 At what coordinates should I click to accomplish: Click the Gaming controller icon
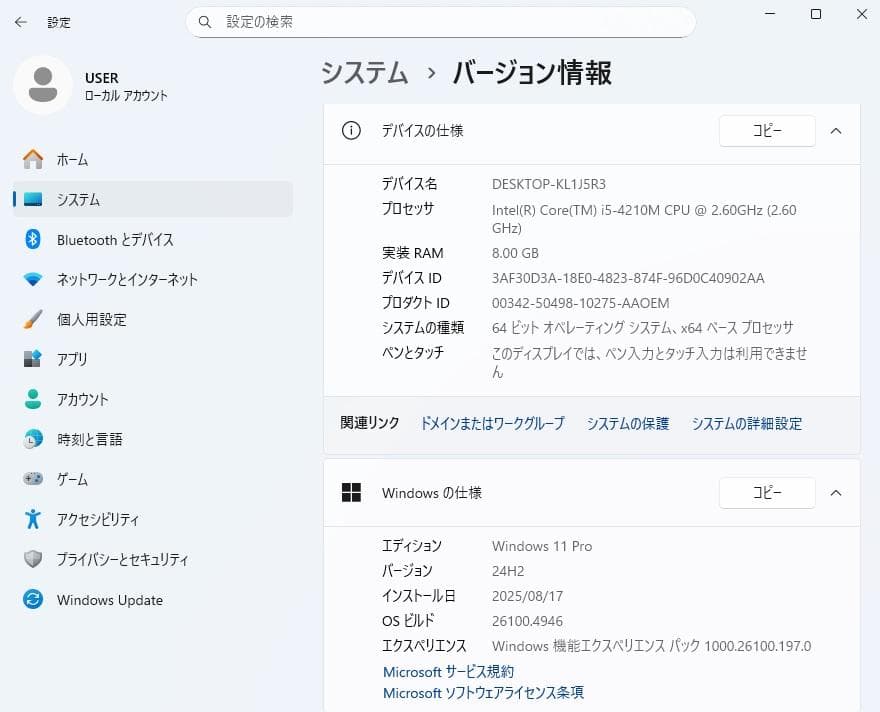click(33, 479)
